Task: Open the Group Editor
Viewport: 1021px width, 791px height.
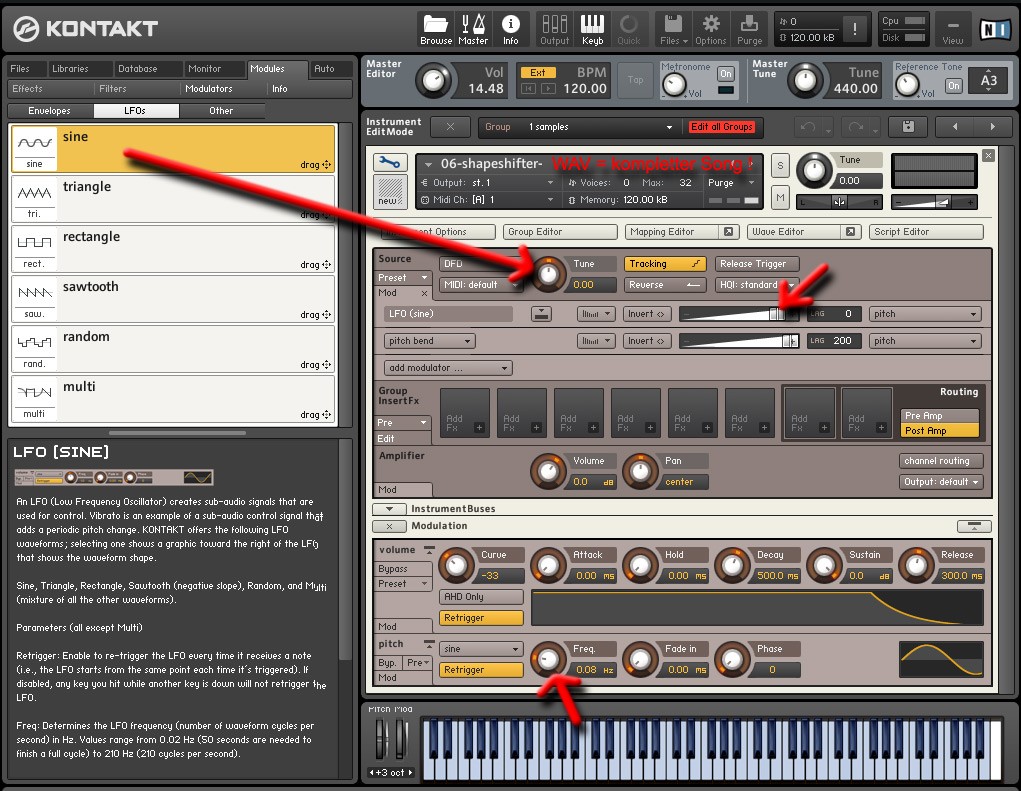Action: point(560,232)
